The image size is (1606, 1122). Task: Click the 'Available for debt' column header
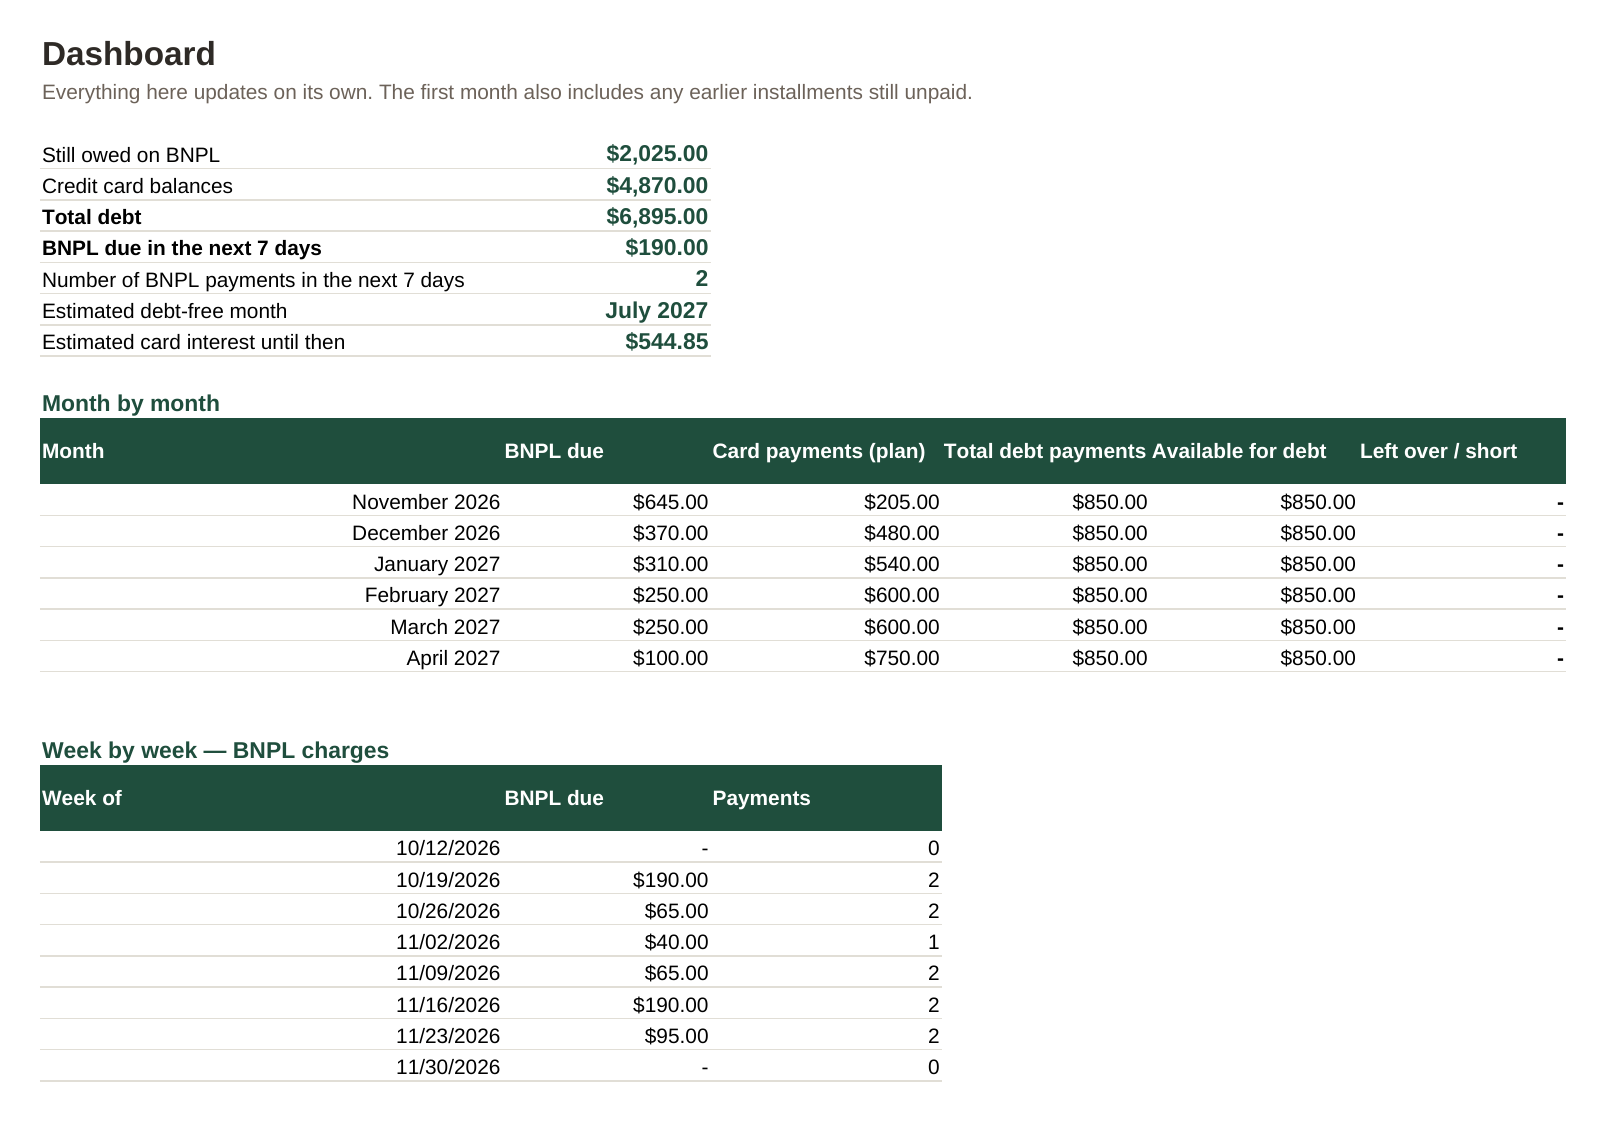[x=1239, y=451]
